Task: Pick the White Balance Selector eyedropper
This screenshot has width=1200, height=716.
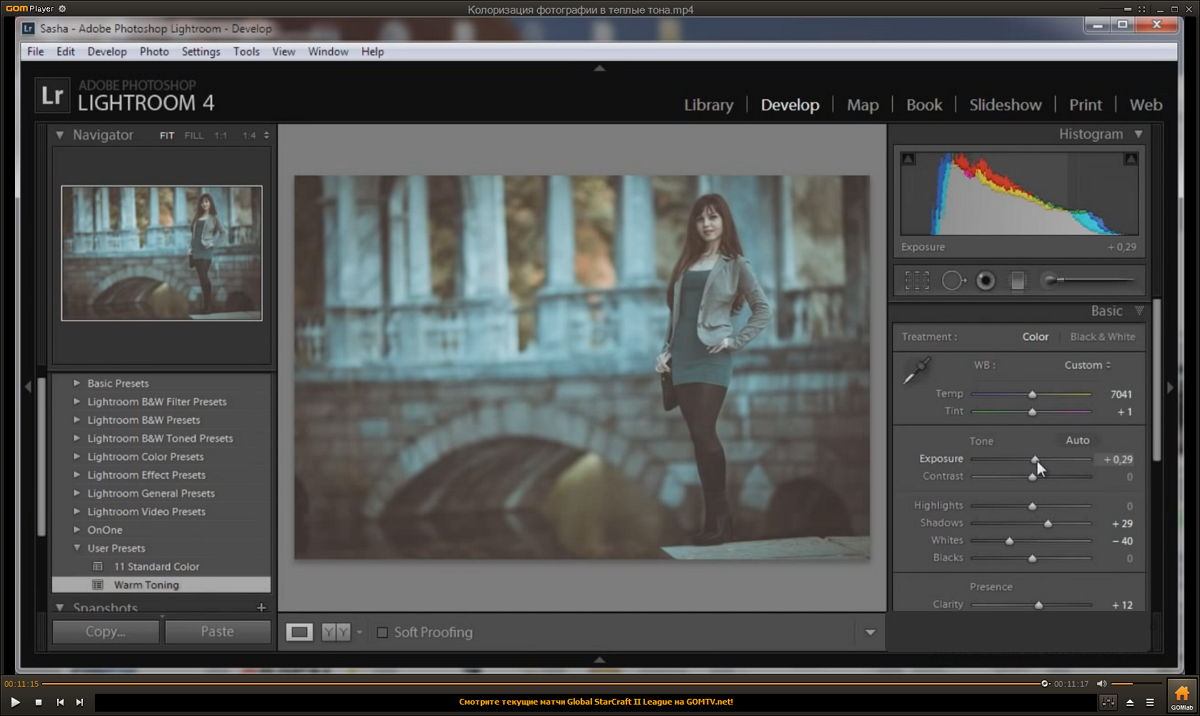Action: click(x=916, y=371)
